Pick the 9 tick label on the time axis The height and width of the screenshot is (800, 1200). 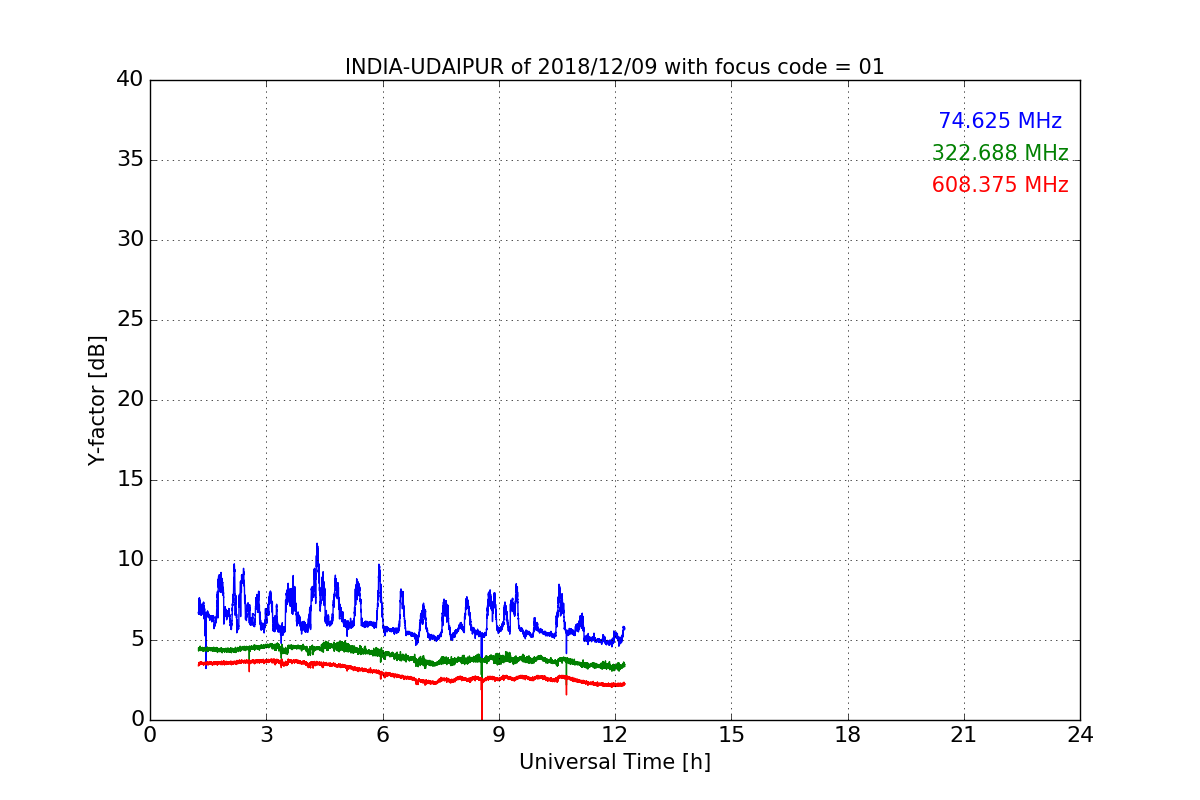tap(498, 736)
